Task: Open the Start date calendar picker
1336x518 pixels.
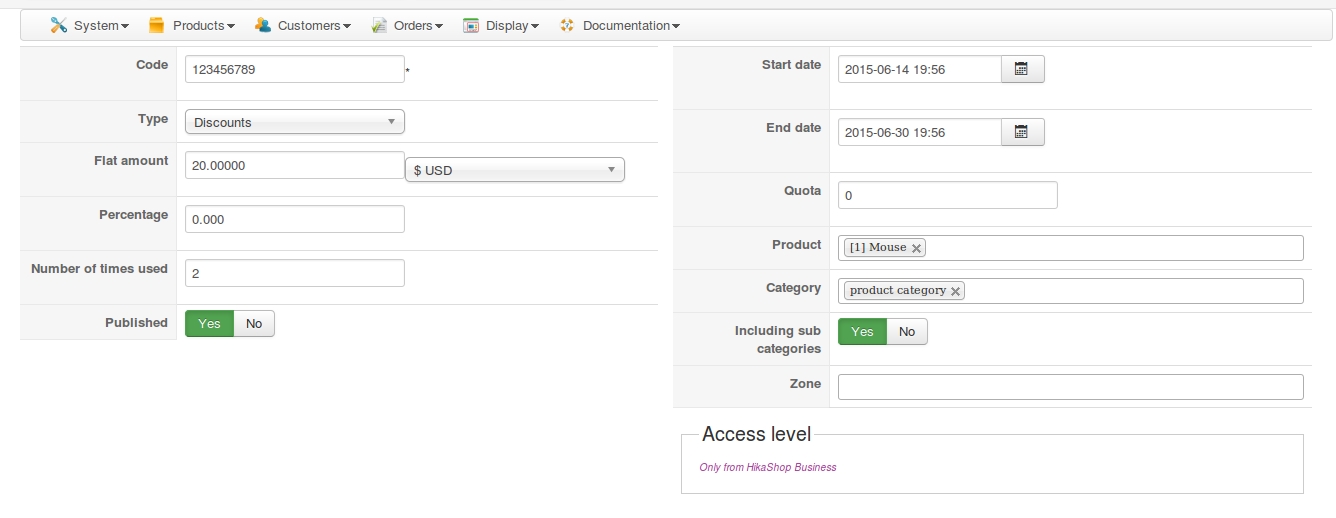Action: (x=1022, y=69)
